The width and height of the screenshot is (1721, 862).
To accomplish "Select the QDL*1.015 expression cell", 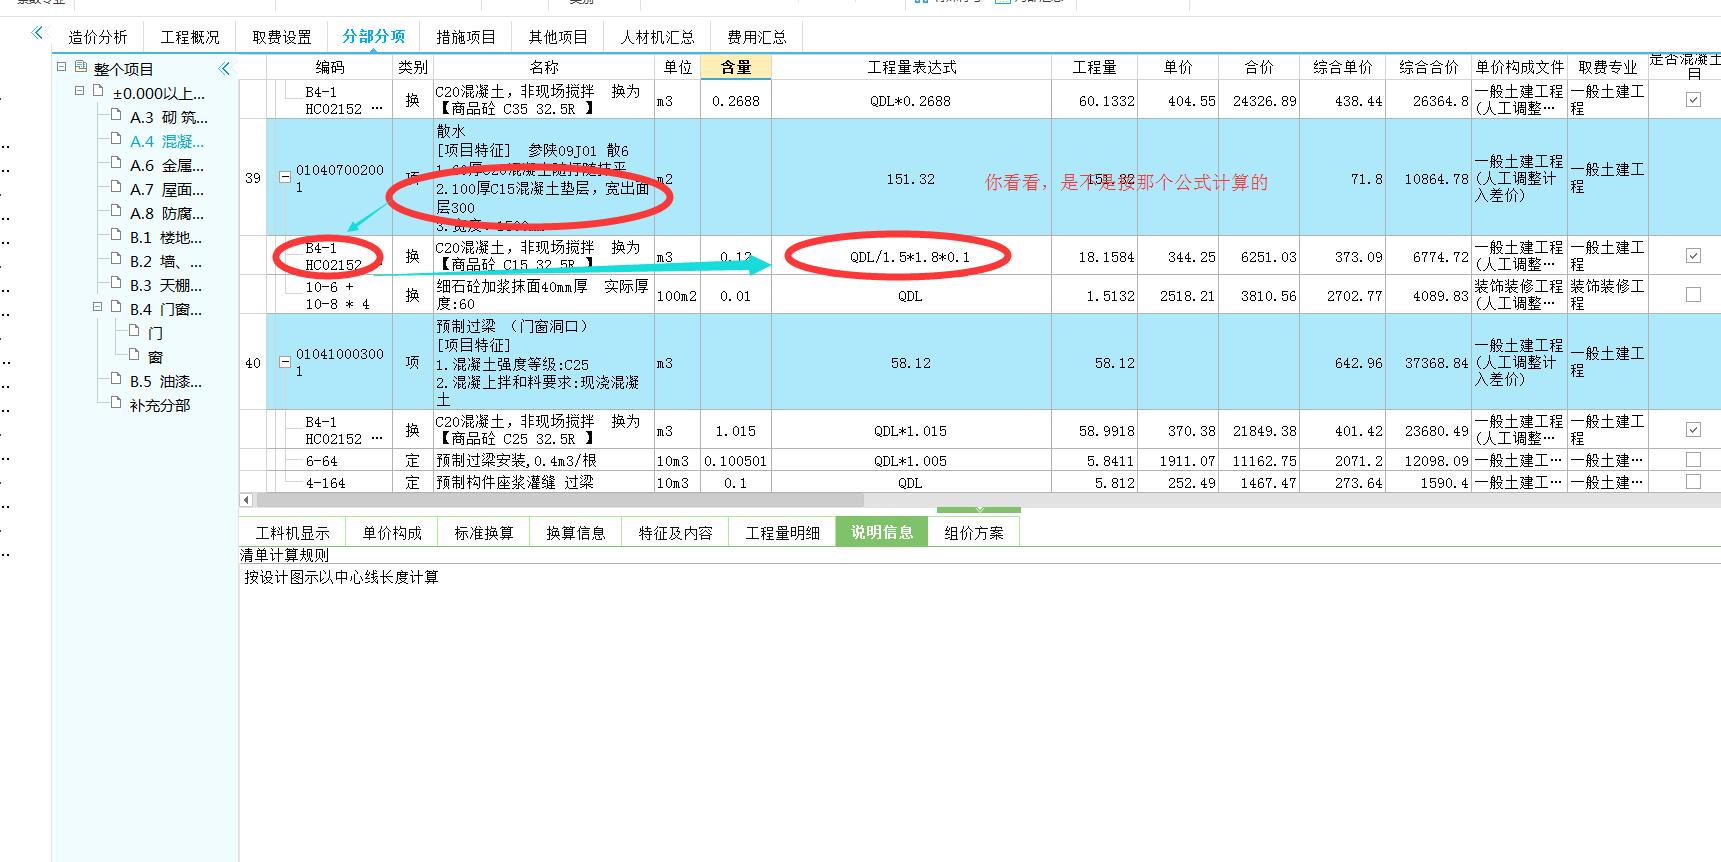I will point(911,430).
